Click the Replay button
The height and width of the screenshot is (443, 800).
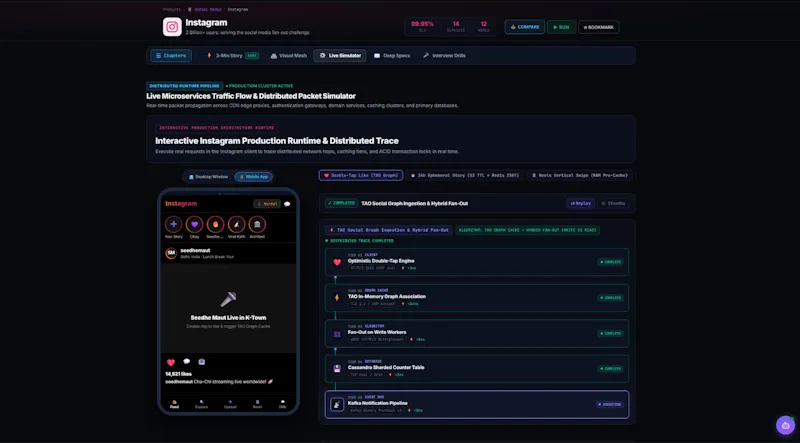pos(581,203)
